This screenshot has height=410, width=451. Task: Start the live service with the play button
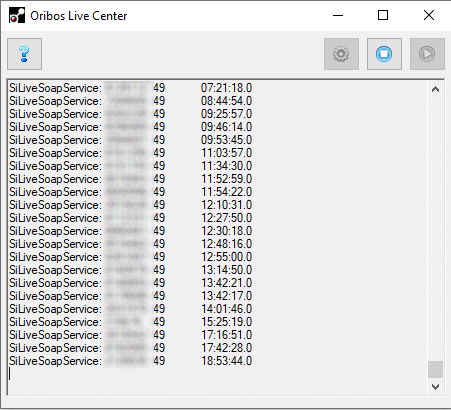point(427,54)
